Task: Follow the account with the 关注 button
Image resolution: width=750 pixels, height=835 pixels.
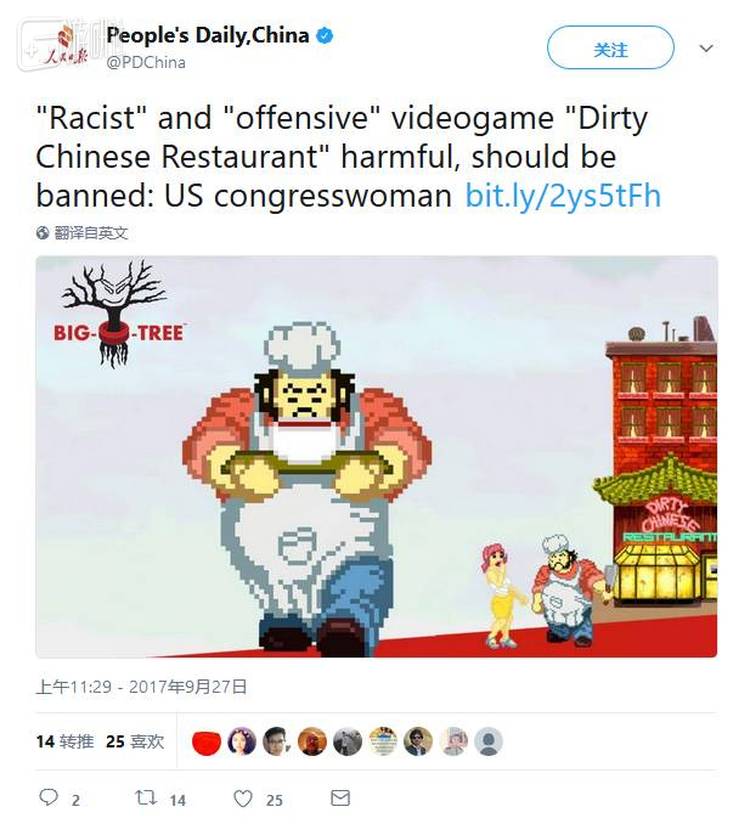Action: [610, 48]
